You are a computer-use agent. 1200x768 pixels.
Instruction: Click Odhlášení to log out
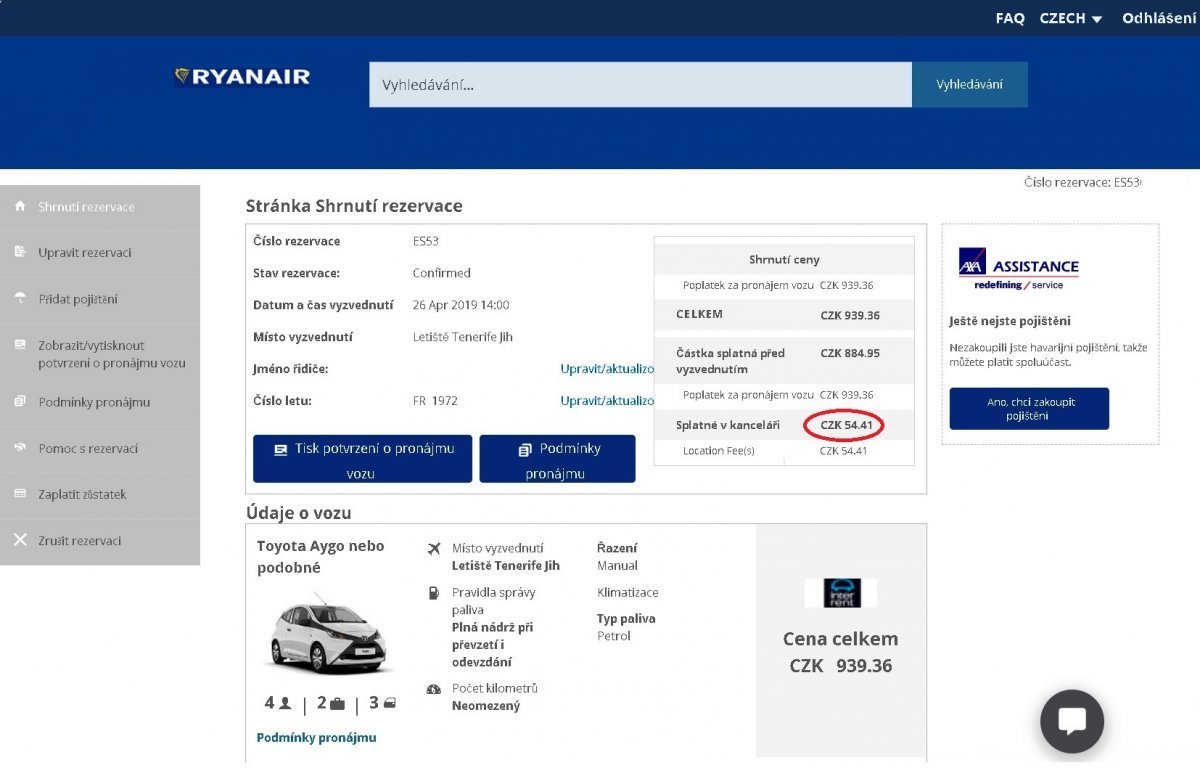click(1159, 18)
